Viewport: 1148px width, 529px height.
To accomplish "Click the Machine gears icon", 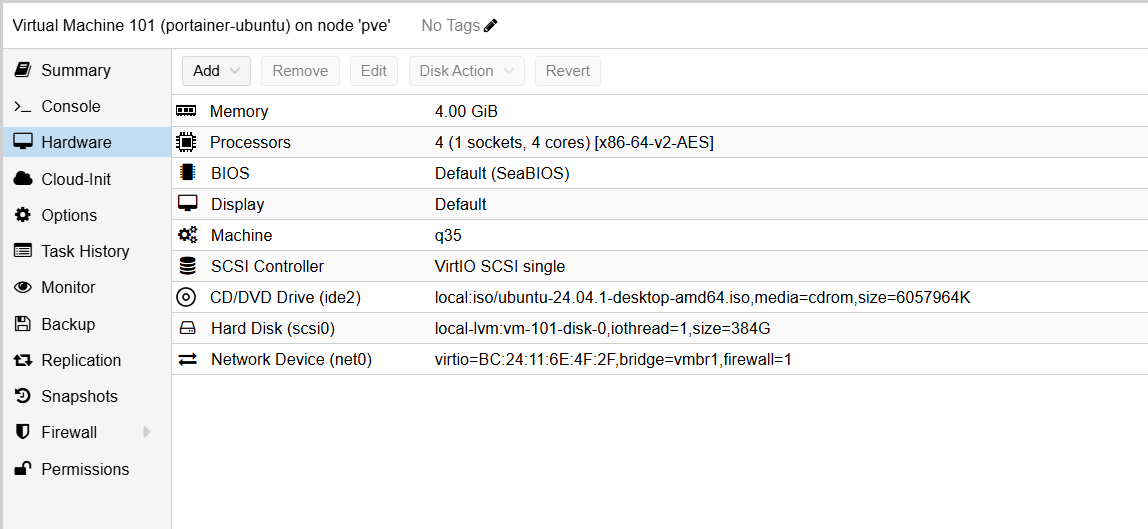I will point(187,235).
